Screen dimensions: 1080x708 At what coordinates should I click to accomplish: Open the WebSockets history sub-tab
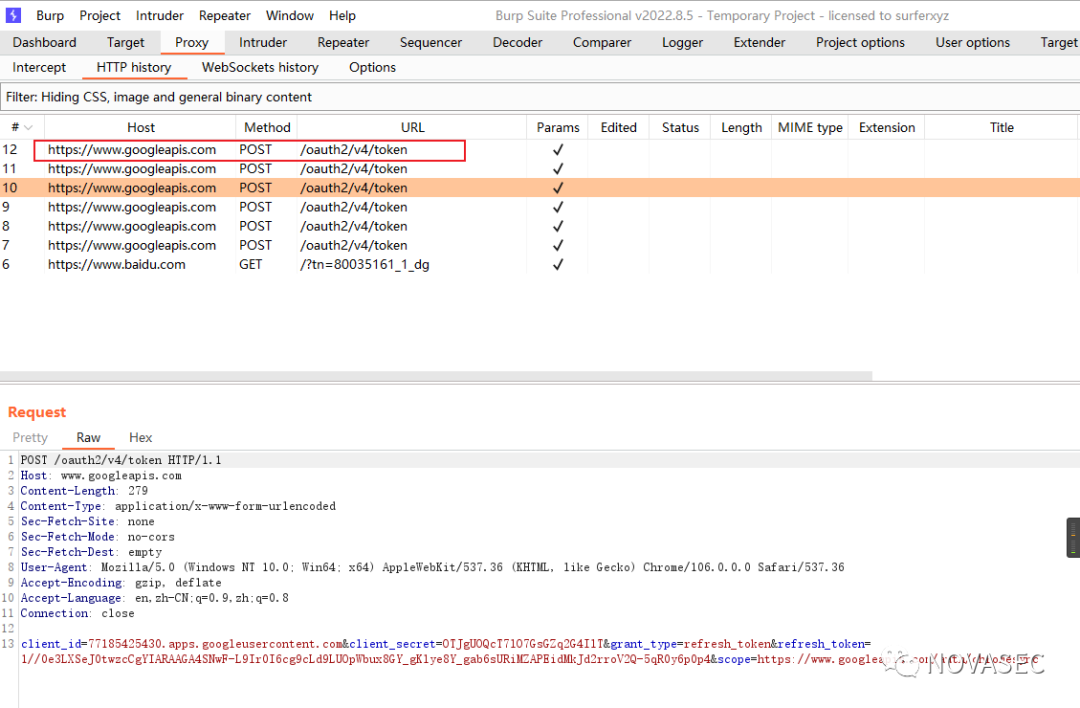click(260, 67)
